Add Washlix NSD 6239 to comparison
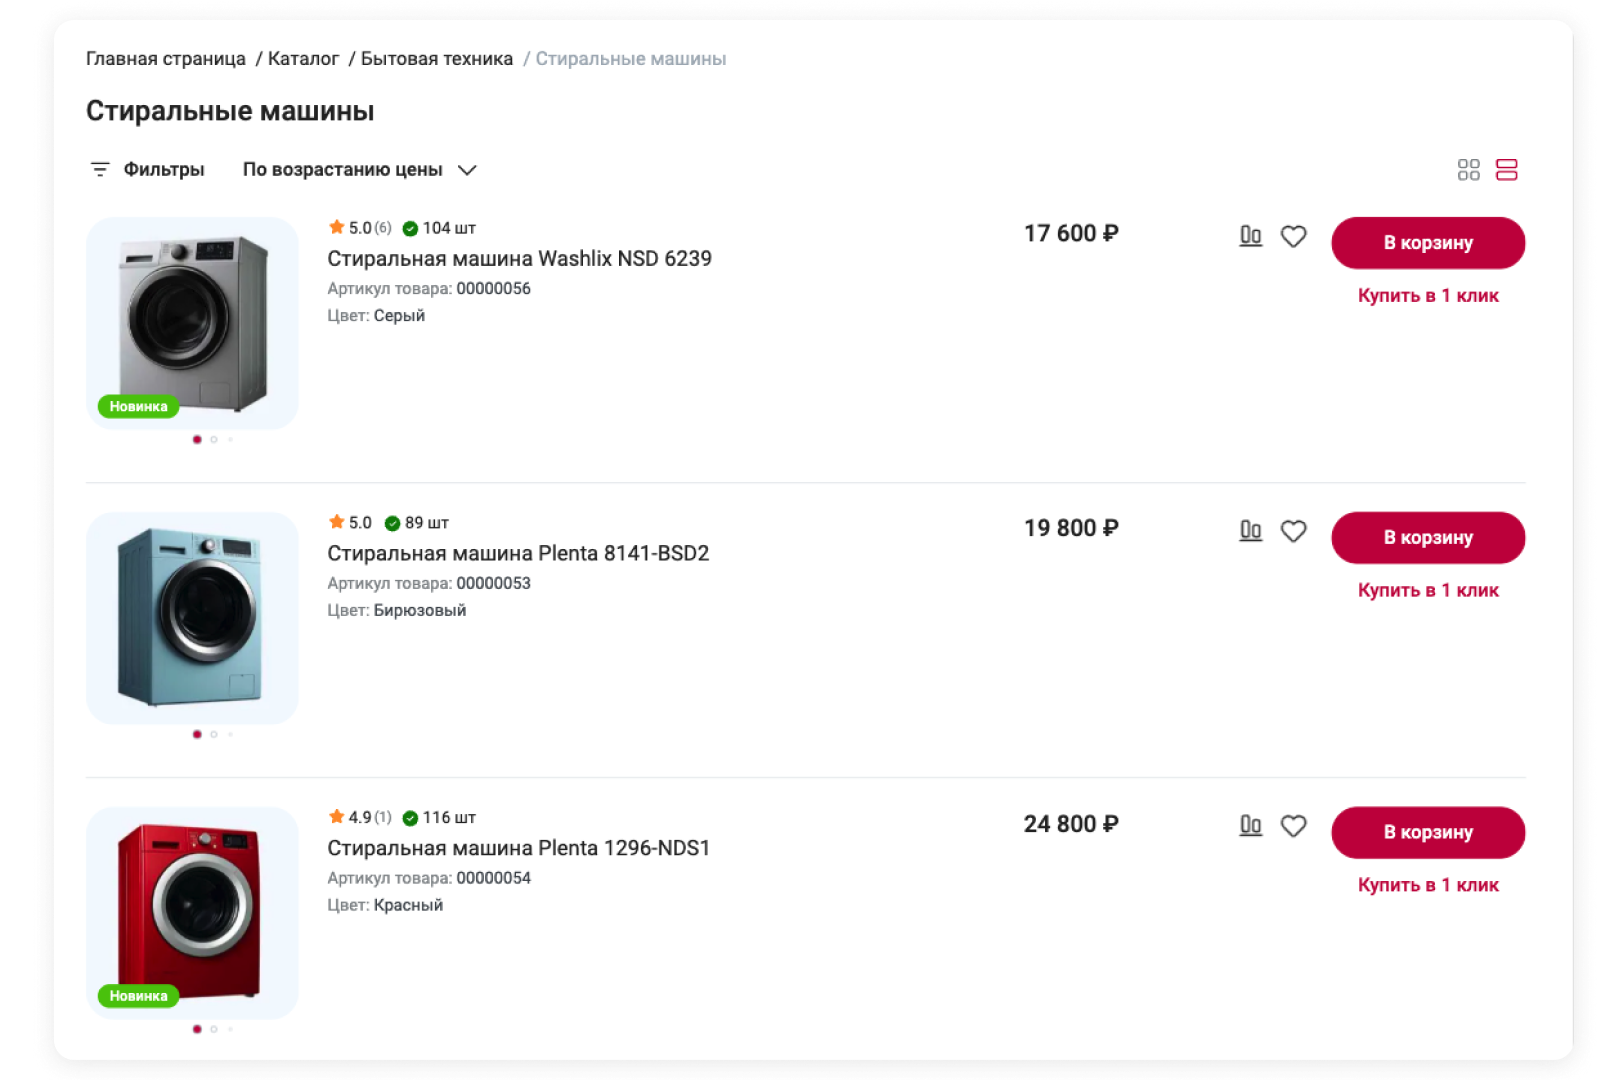The image size is (1600, 1080). (x=1250, y=236)
